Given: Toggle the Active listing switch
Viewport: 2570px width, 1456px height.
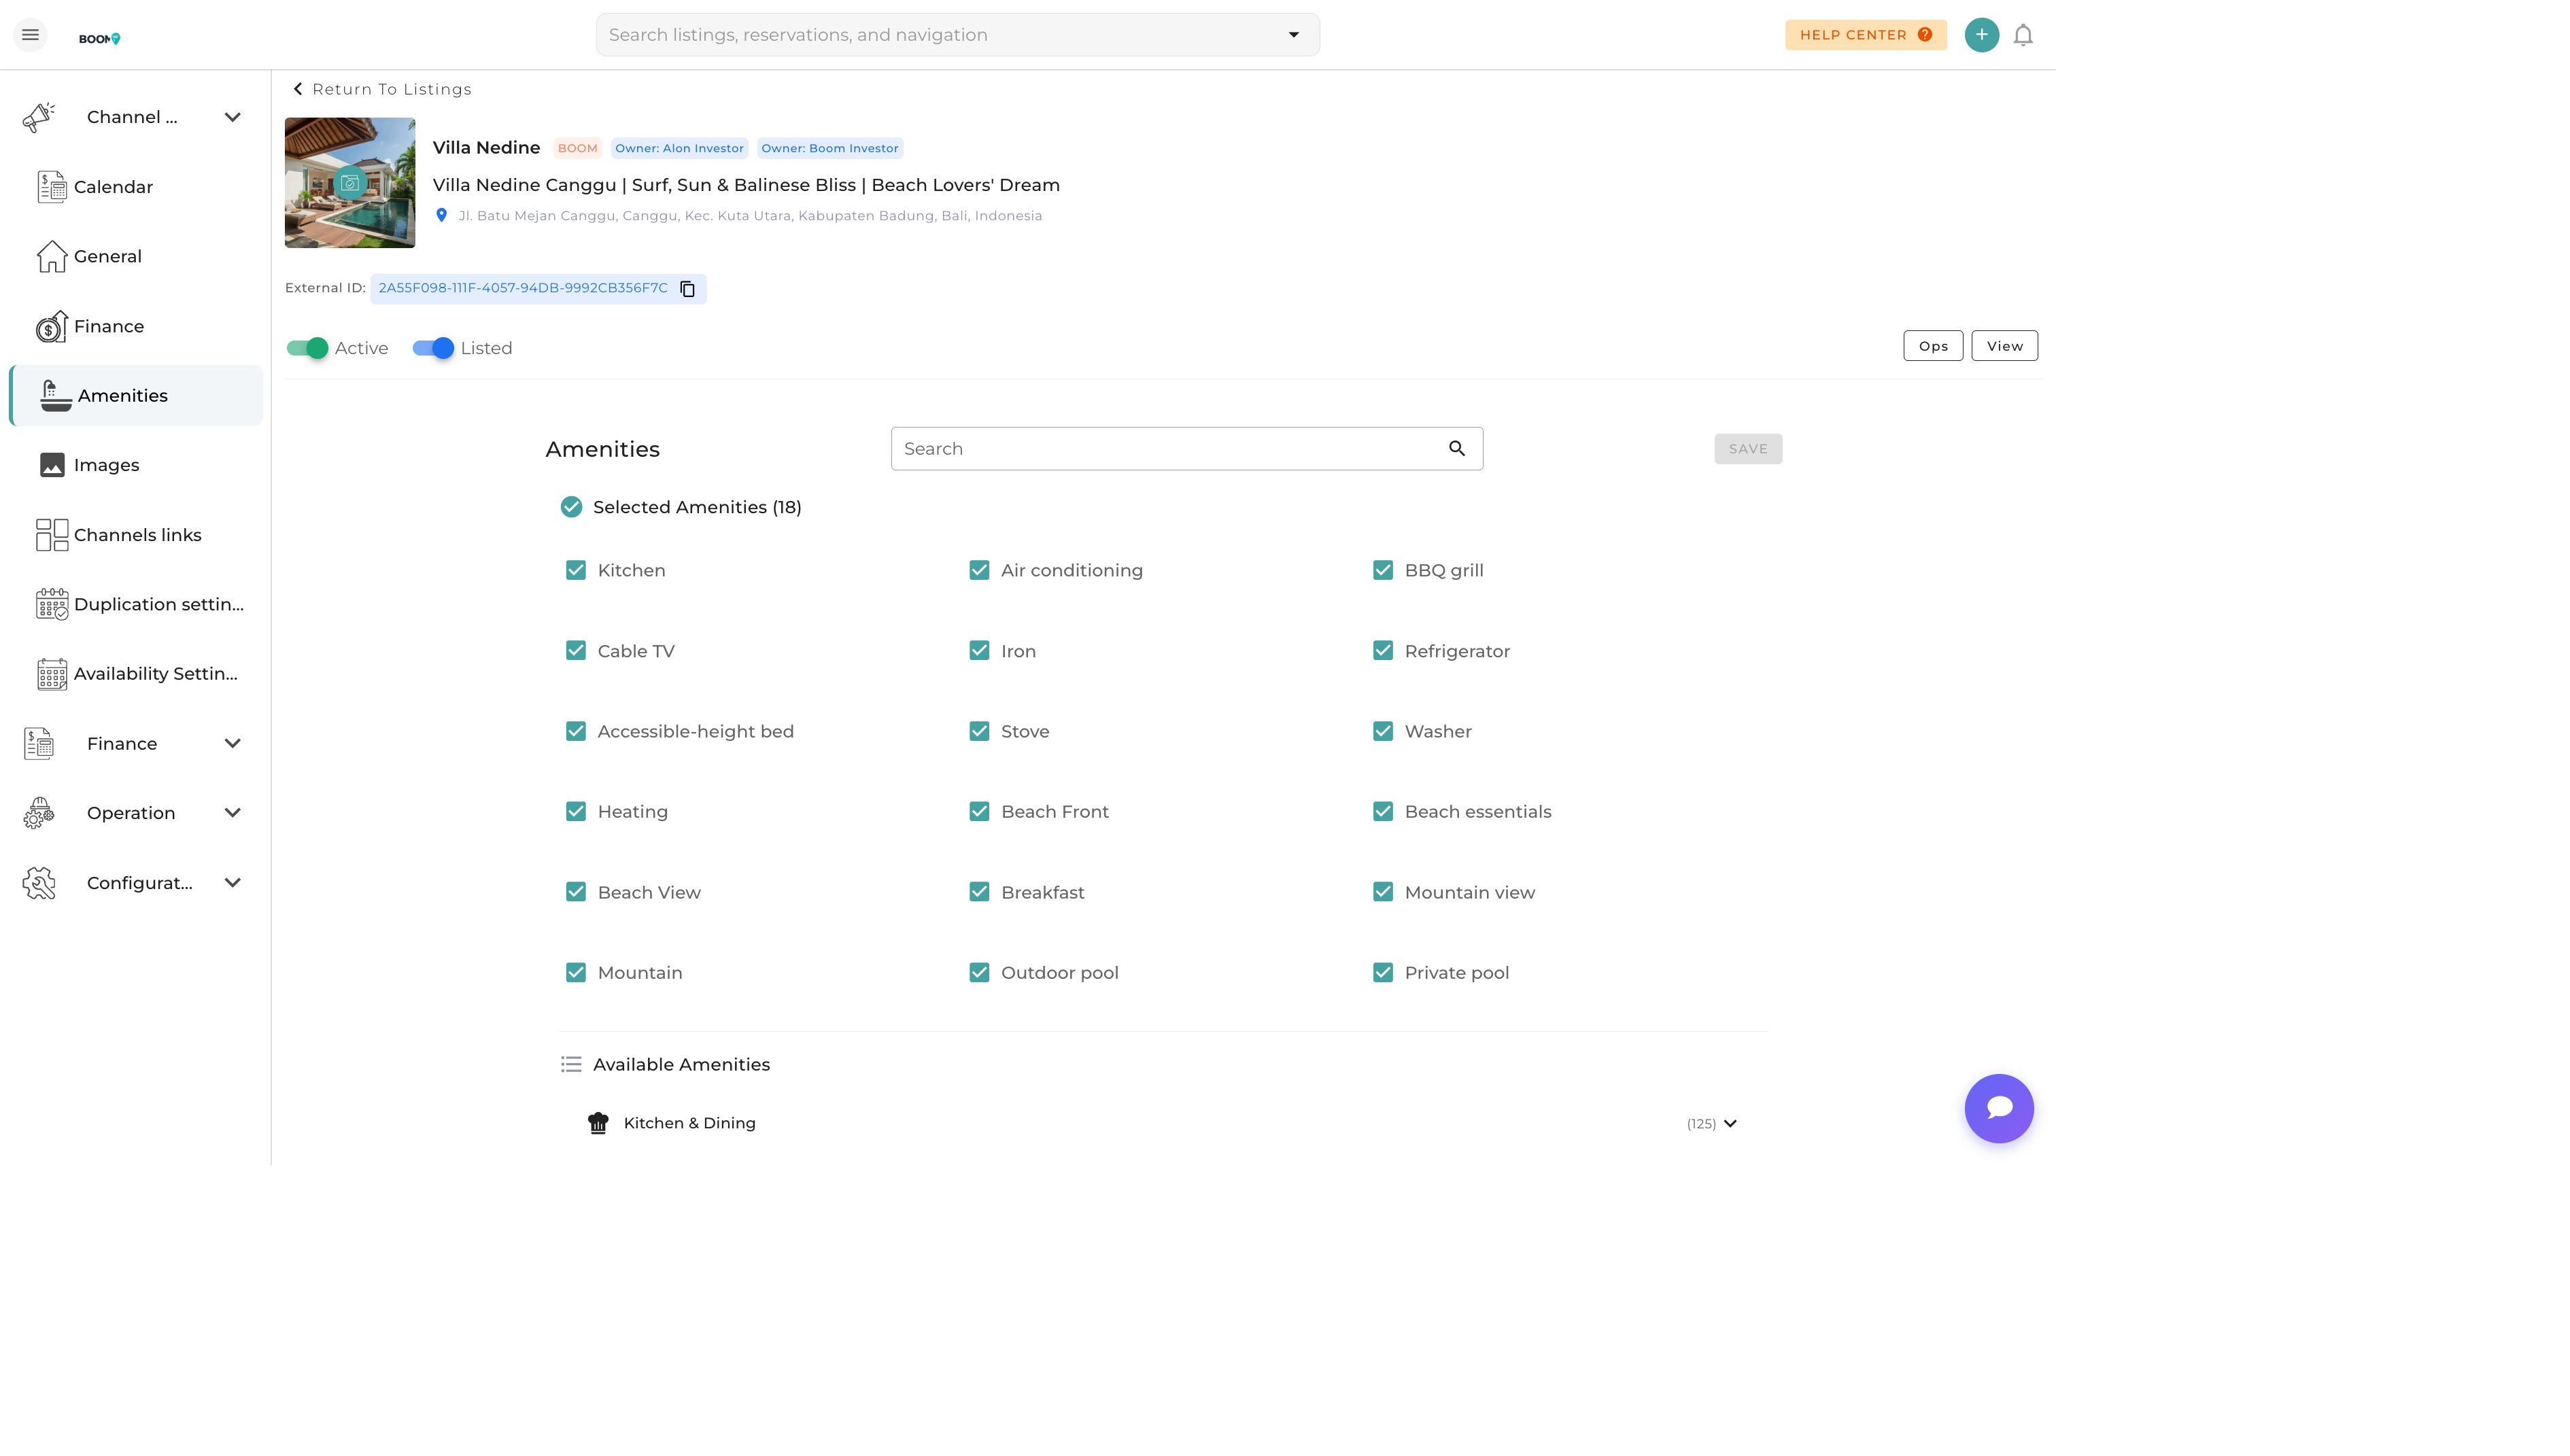Looking at the screenshot, I should click(308, 348).
